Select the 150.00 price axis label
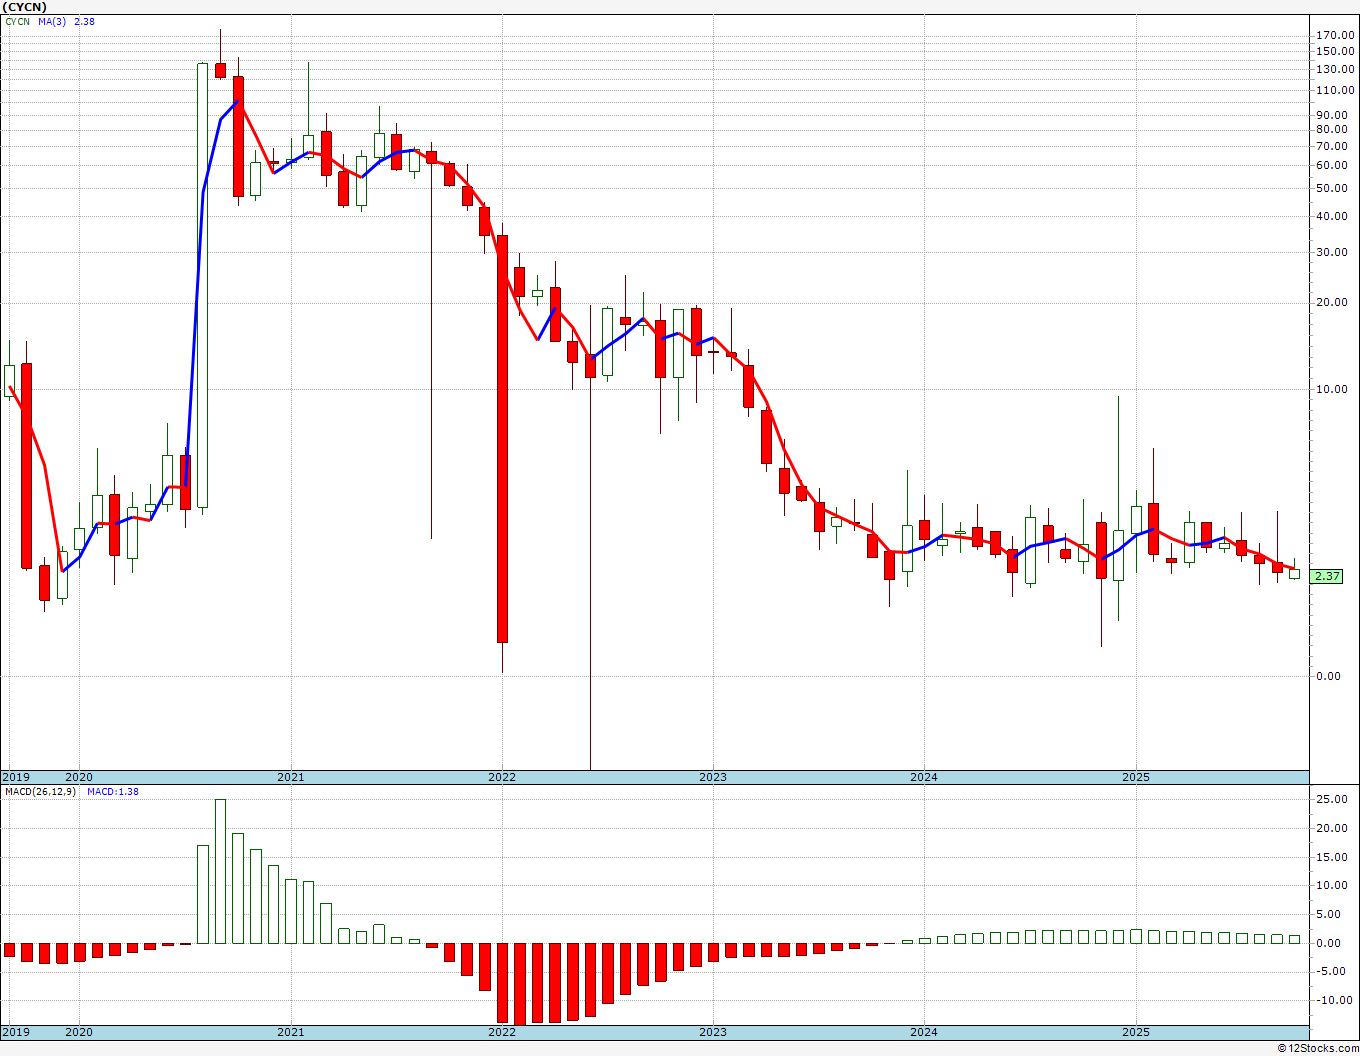This screenshot has height=1056, width=1360. (1335, 51)
